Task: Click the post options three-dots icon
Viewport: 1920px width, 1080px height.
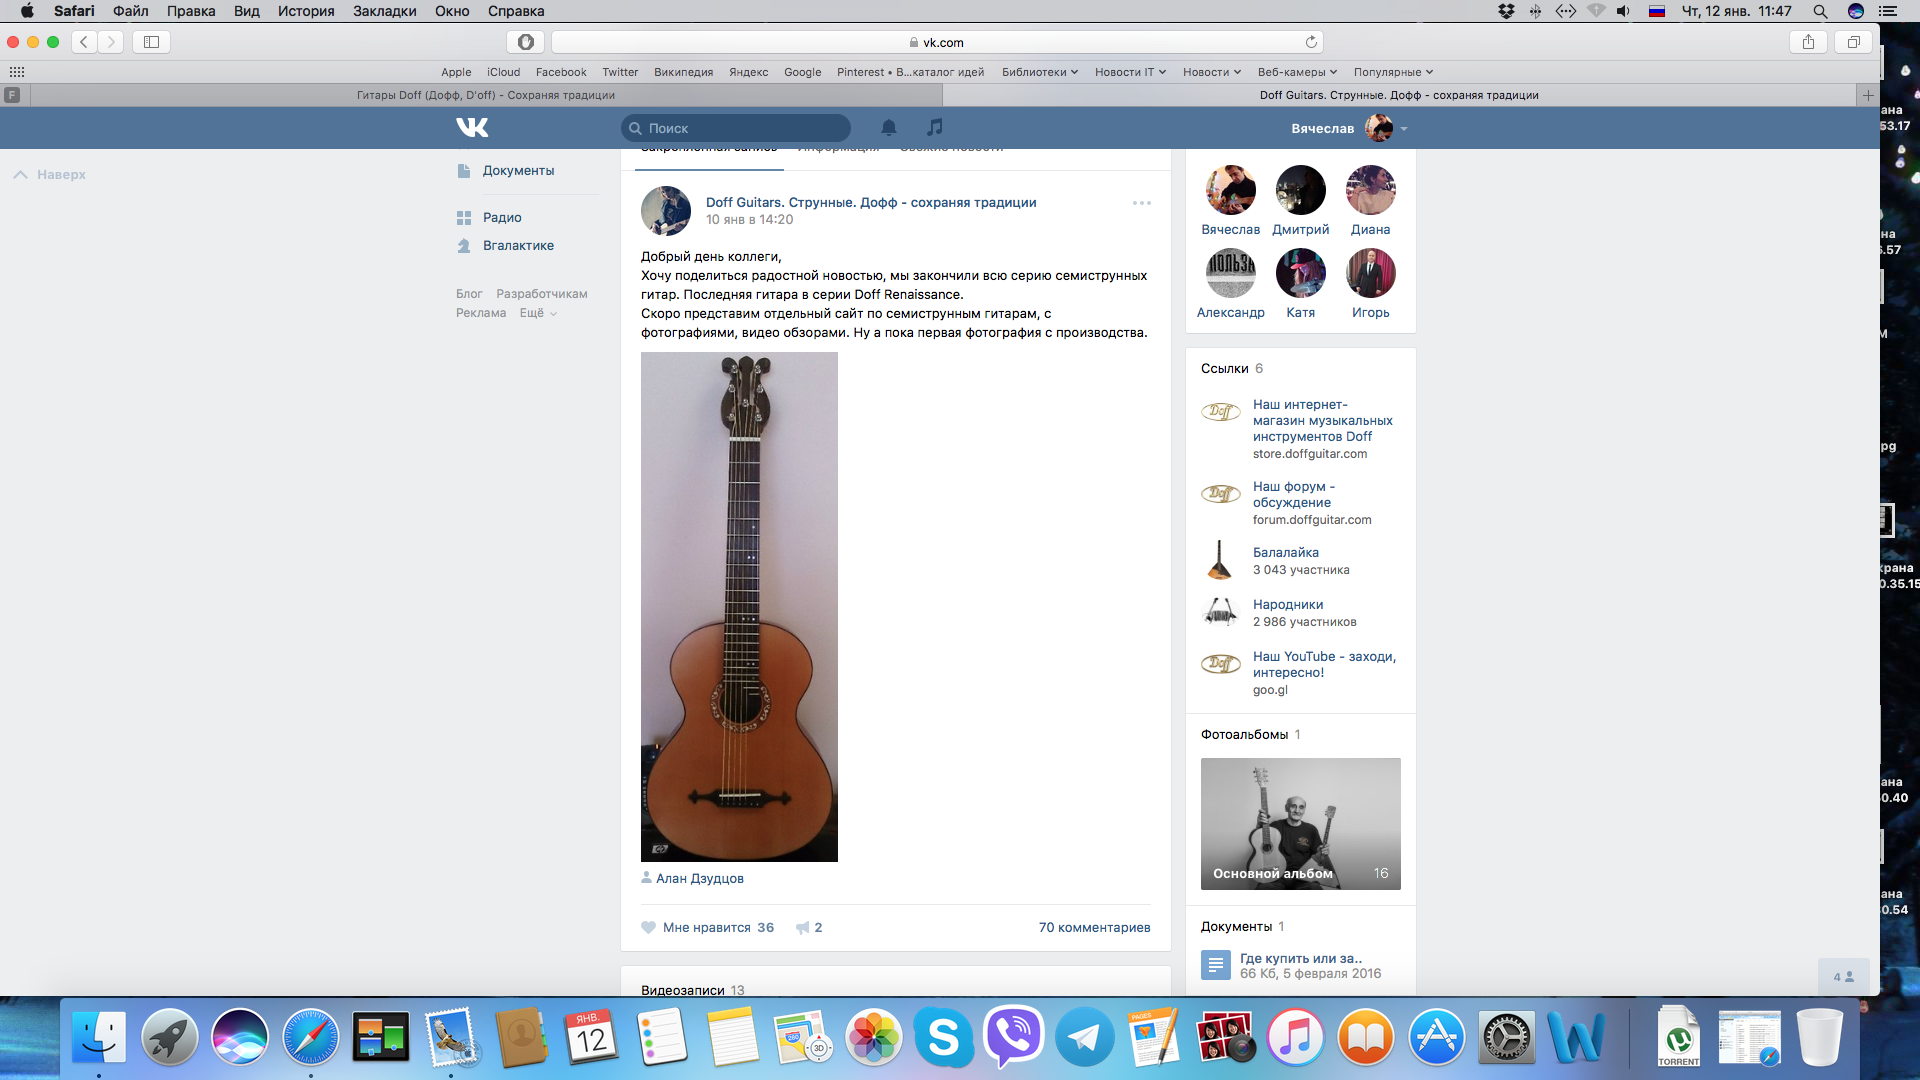Action: click(1141, 203)
